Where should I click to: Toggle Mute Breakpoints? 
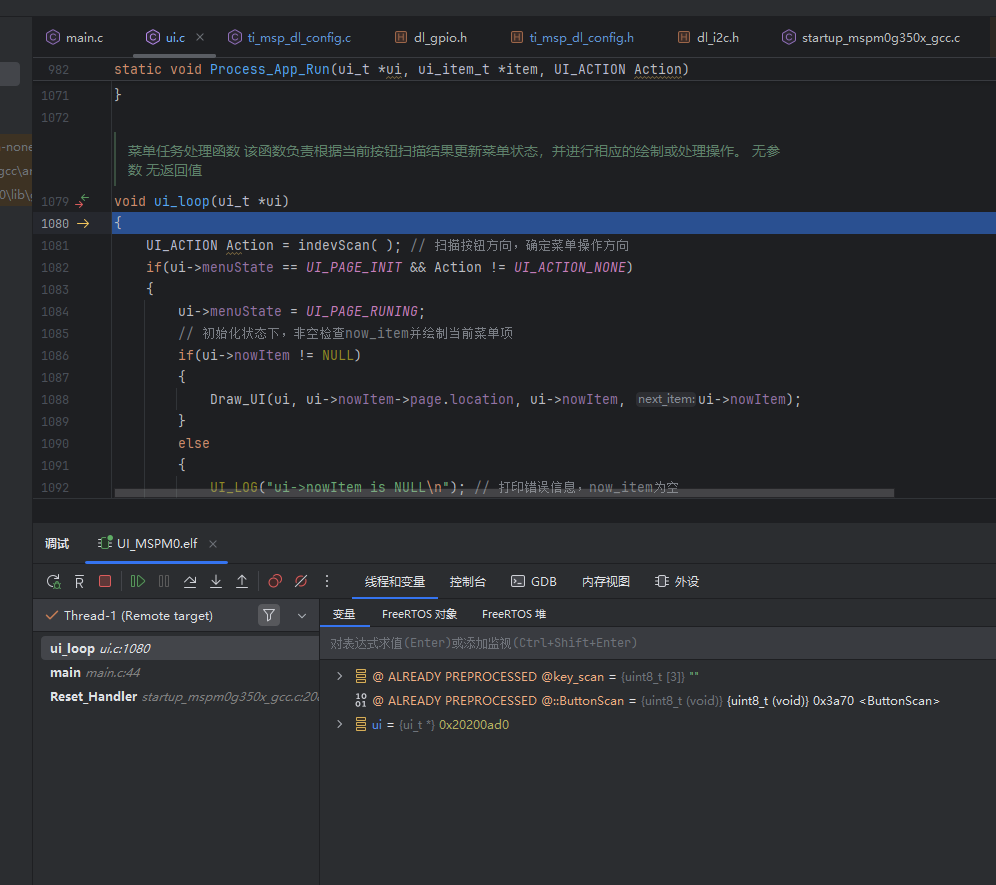301,581
